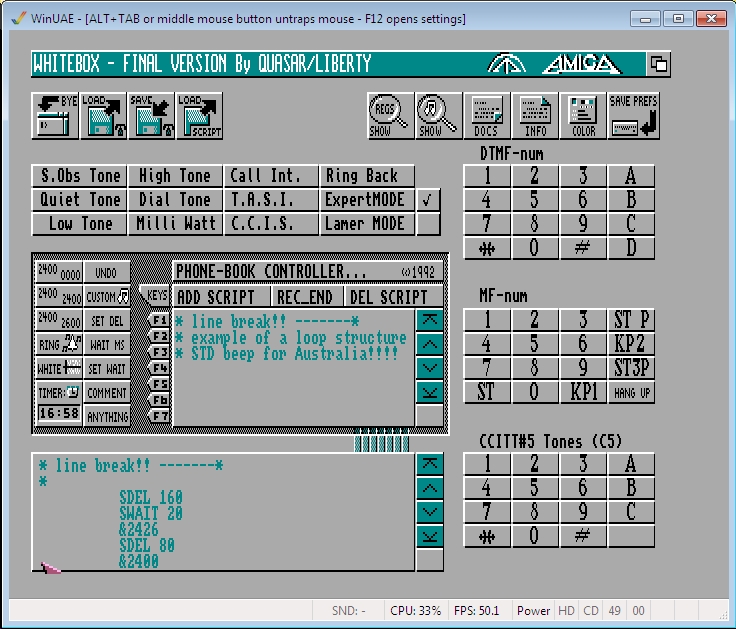Jump to top of phone-book list
736x629 pixels.
[429, 321]
